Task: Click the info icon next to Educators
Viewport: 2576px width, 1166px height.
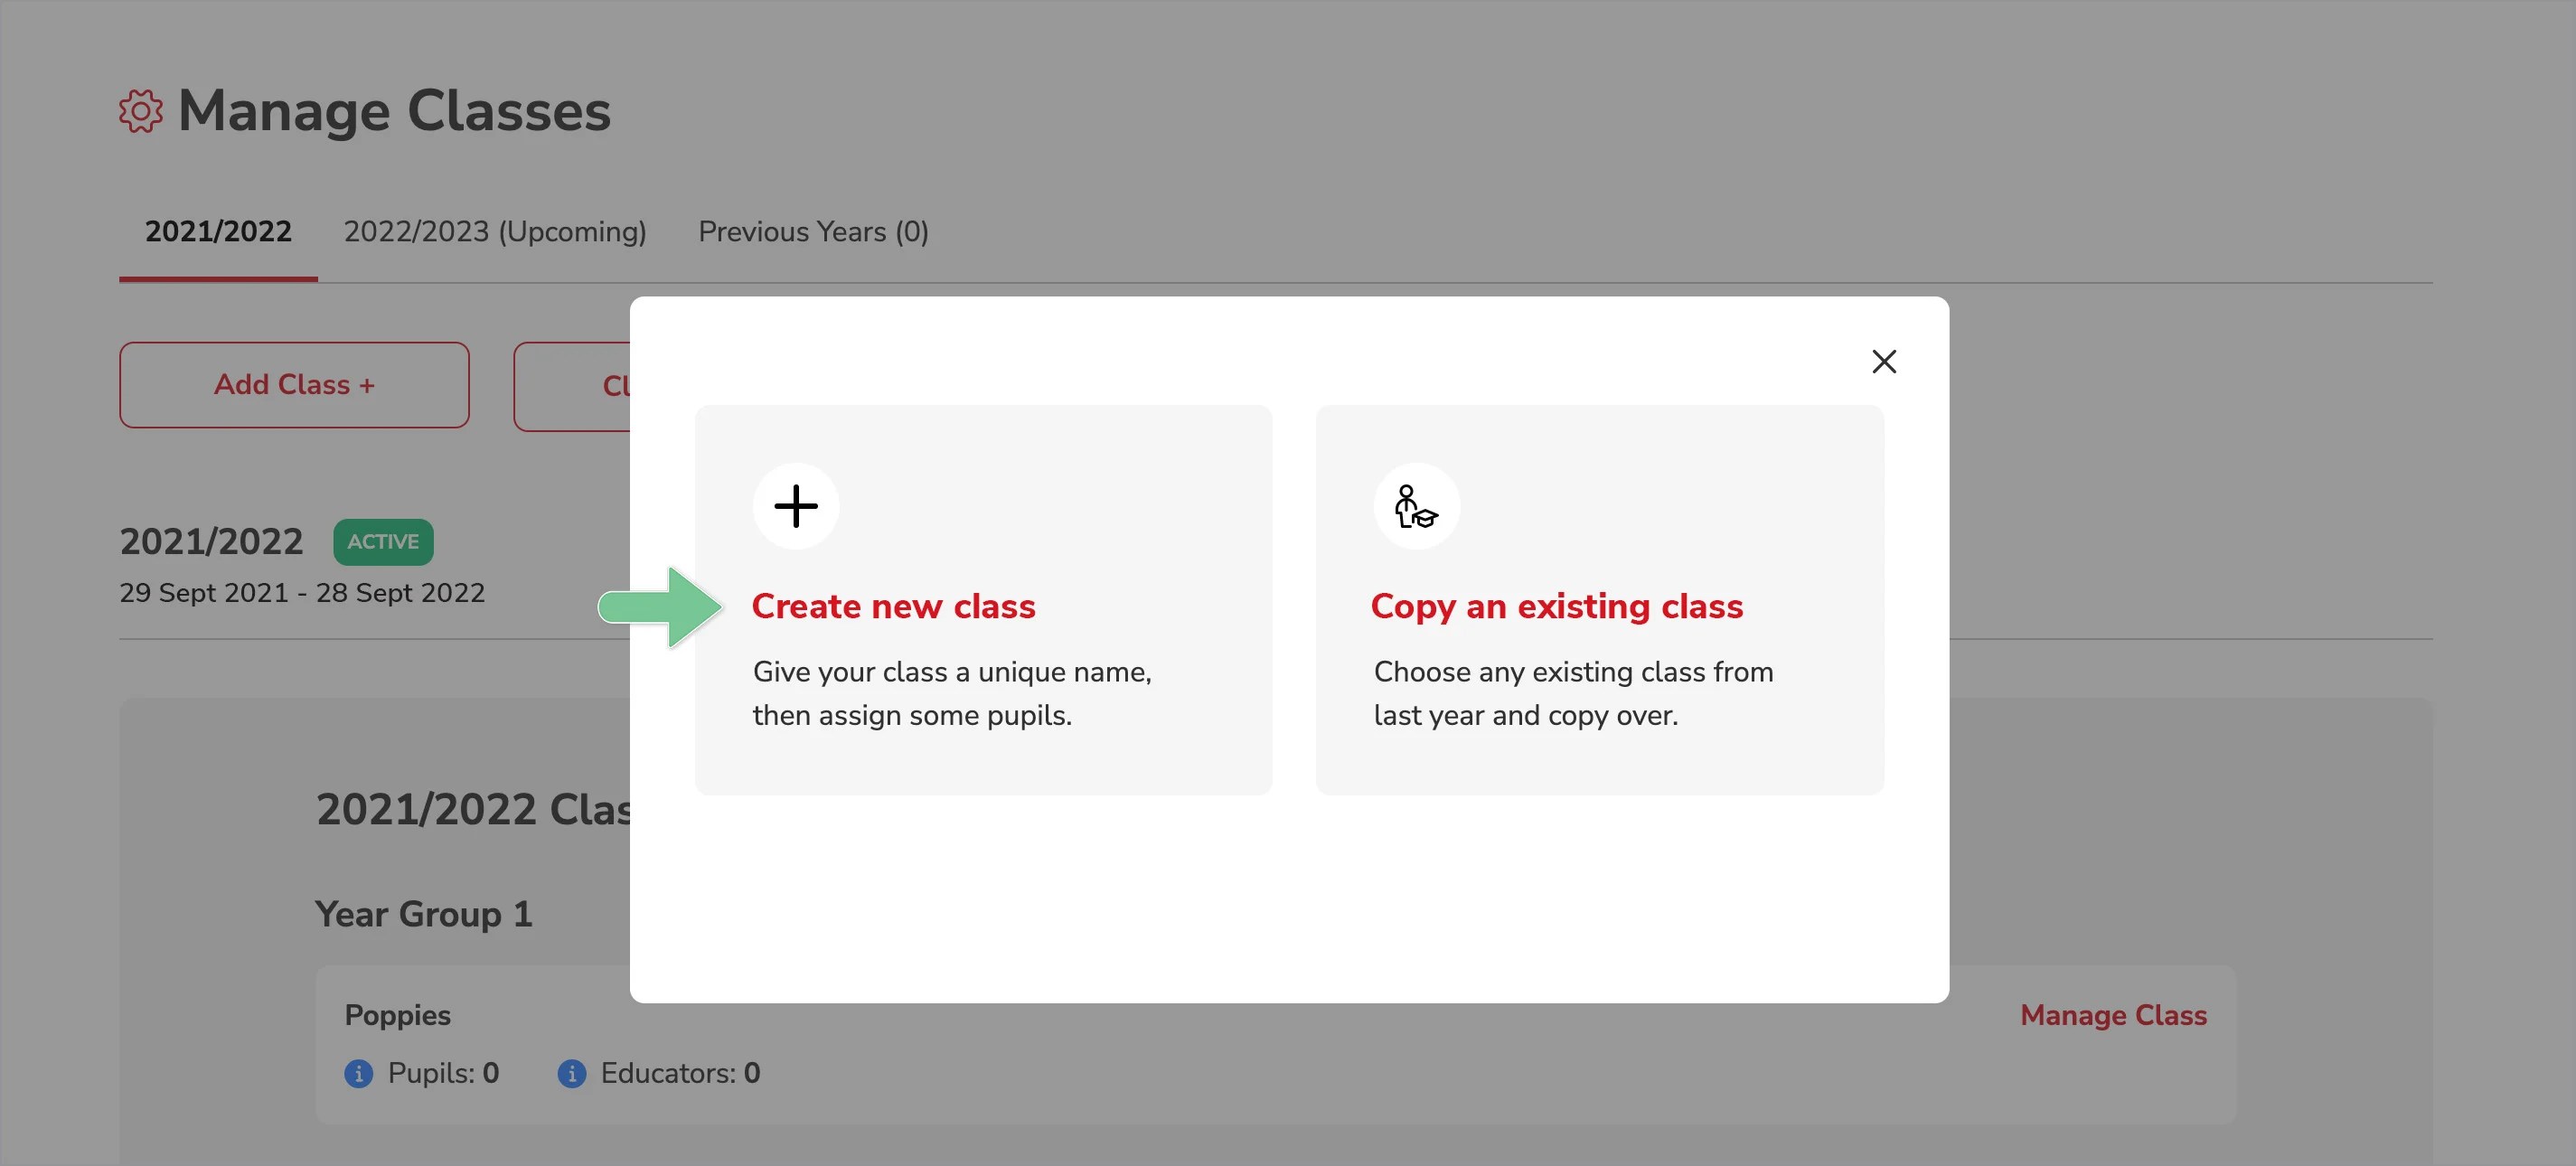Action: [571, 1073]
